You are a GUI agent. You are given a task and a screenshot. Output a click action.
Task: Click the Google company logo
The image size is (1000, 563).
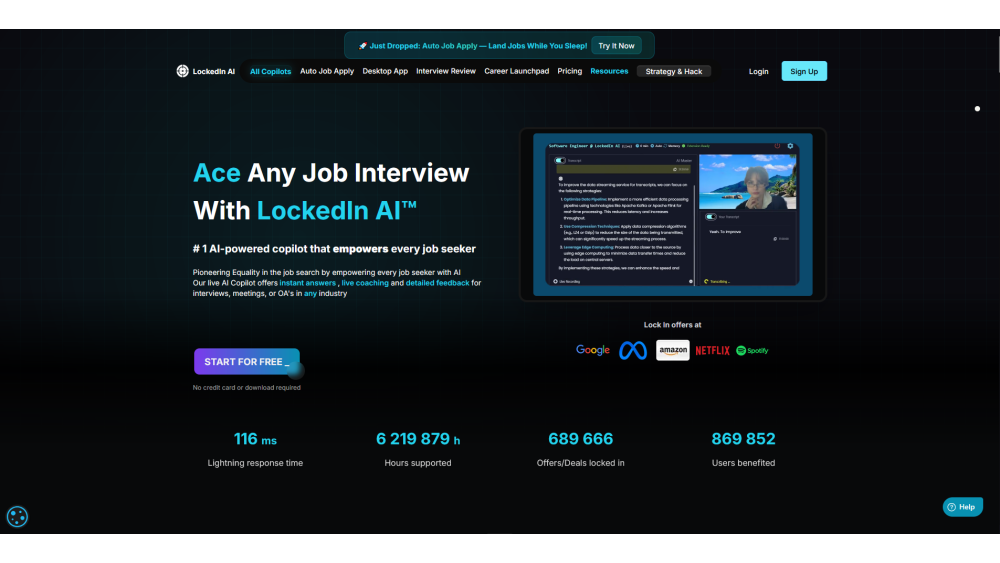pyautogui.click(x=593, y=350)
